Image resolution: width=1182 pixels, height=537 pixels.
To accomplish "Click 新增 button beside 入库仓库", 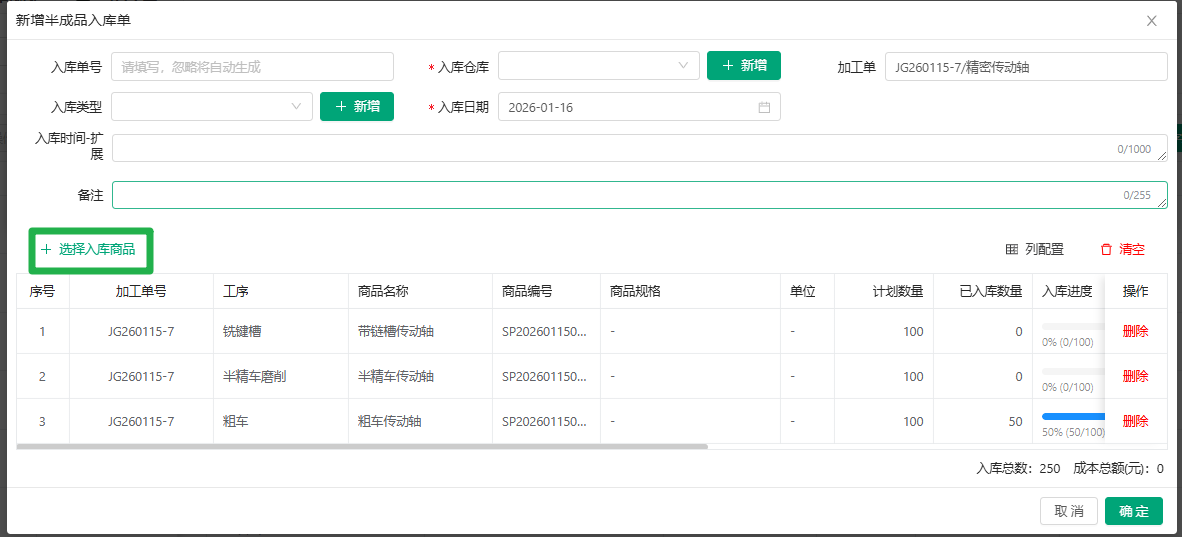I will coord(743,66).
